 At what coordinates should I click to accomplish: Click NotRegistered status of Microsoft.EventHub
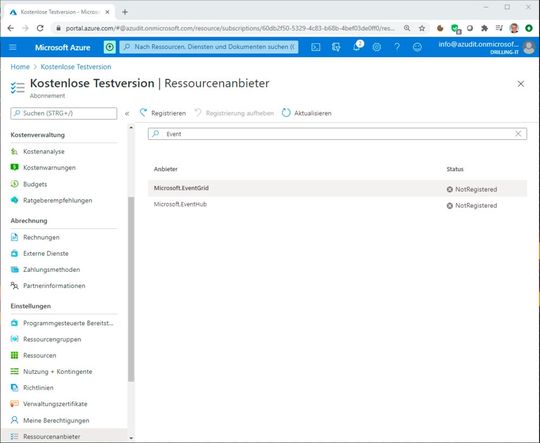[x=472, y=206]
